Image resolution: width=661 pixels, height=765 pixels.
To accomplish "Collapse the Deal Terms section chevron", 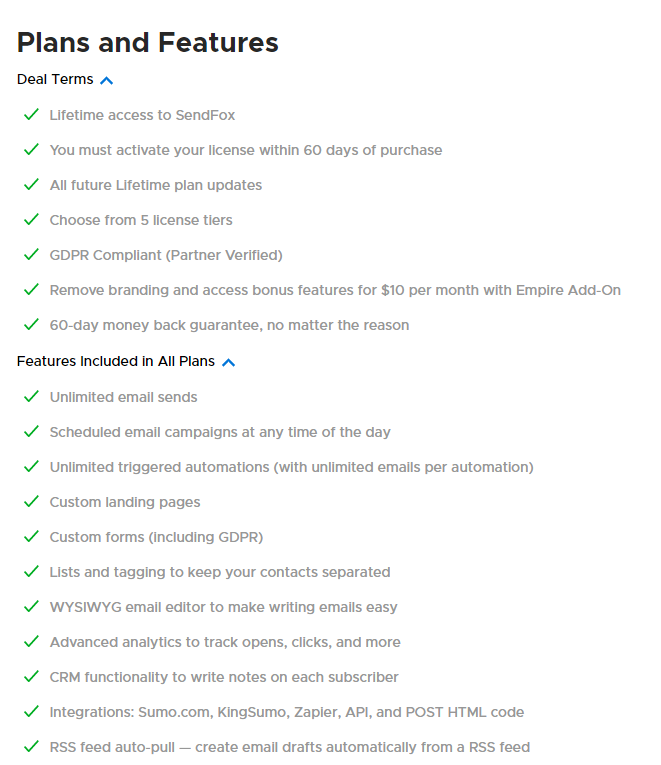I will click(107, 80).
